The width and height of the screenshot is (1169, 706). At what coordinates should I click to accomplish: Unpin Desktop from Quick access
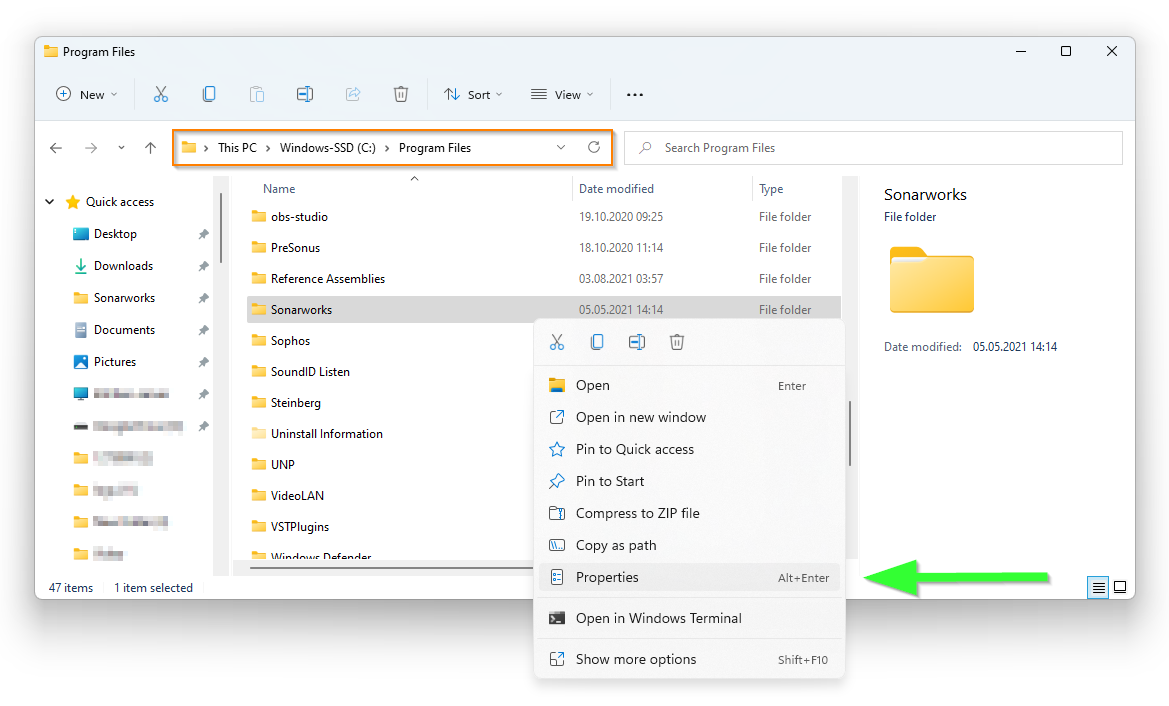point(204,234)
